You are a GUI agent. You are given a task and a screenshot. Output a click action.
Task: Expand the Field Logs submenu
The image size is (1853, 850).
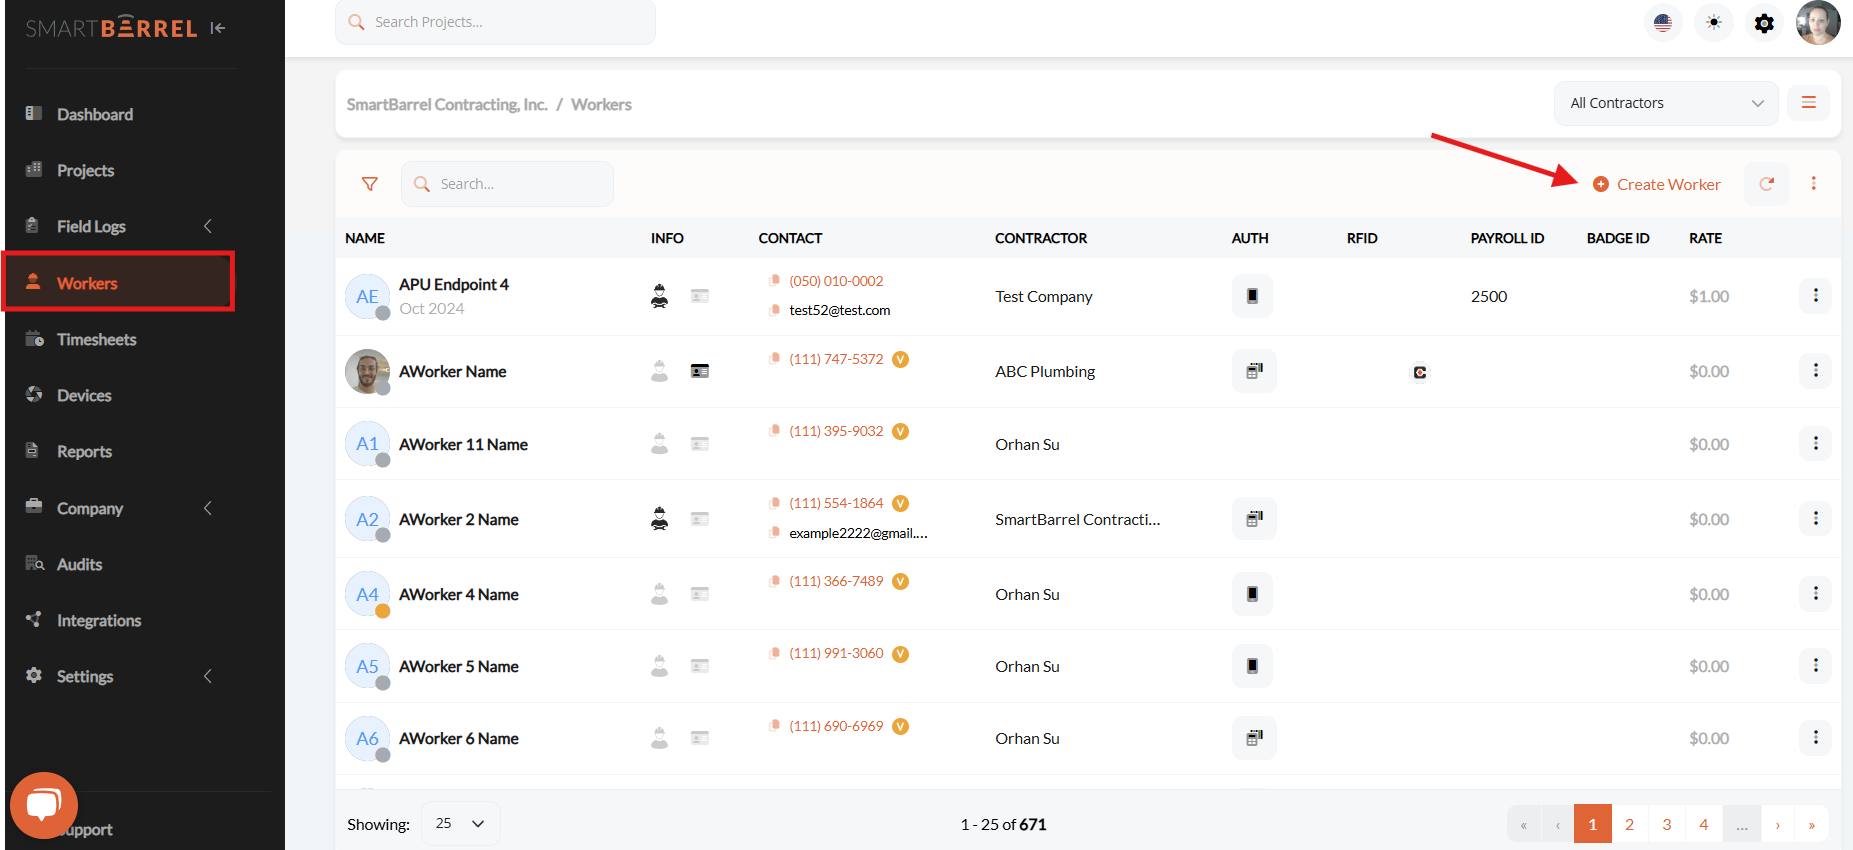point(207,226)
